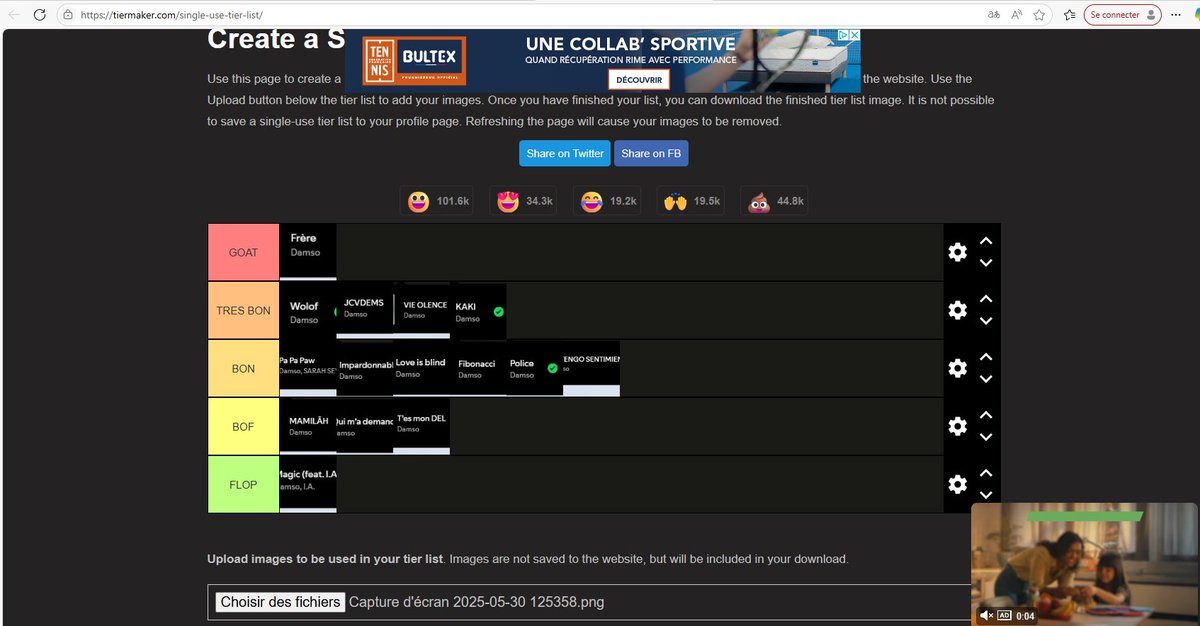Open settings gear for FLOP row
Image resolution: width=1200 pixels, height=626 pixels.
(957, 485)
